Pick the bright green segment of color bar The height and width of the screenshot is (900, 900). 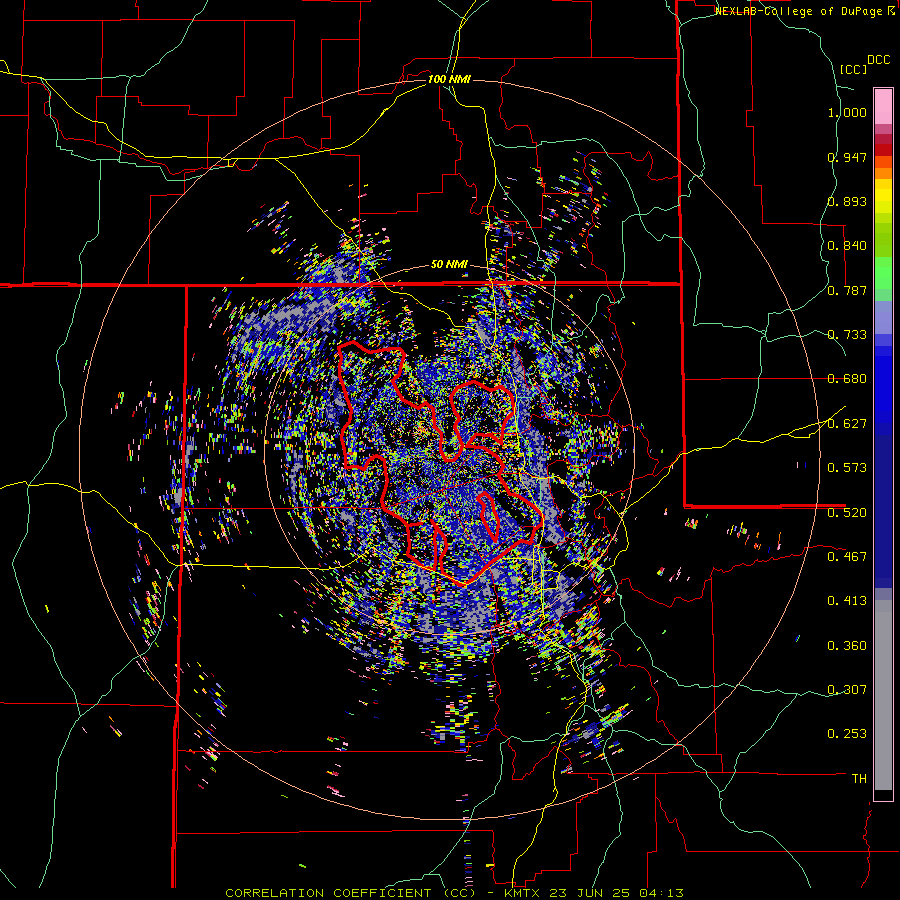(883, 273)
